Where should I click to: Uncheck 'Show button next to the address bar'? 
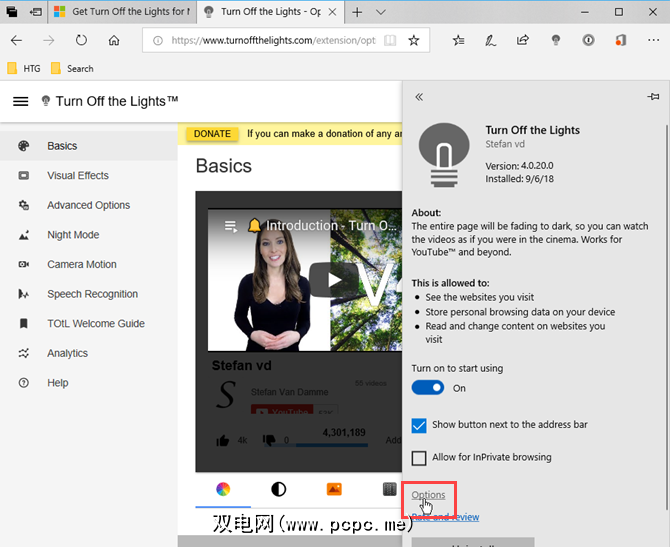tap(420, 425)
